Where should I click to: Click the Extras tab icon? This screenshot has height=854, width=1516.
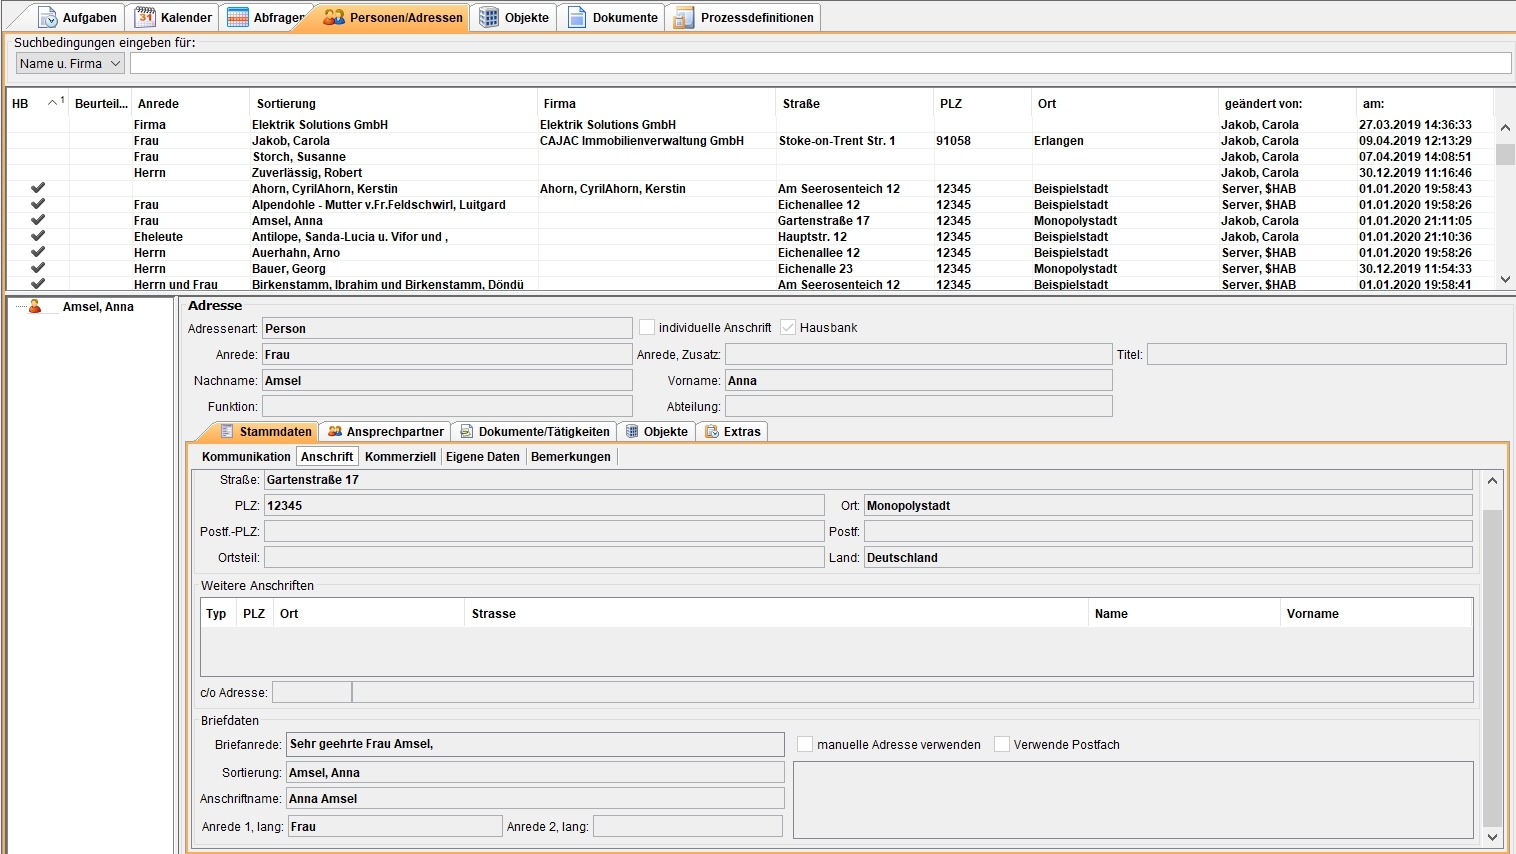[x=712, y=432]
